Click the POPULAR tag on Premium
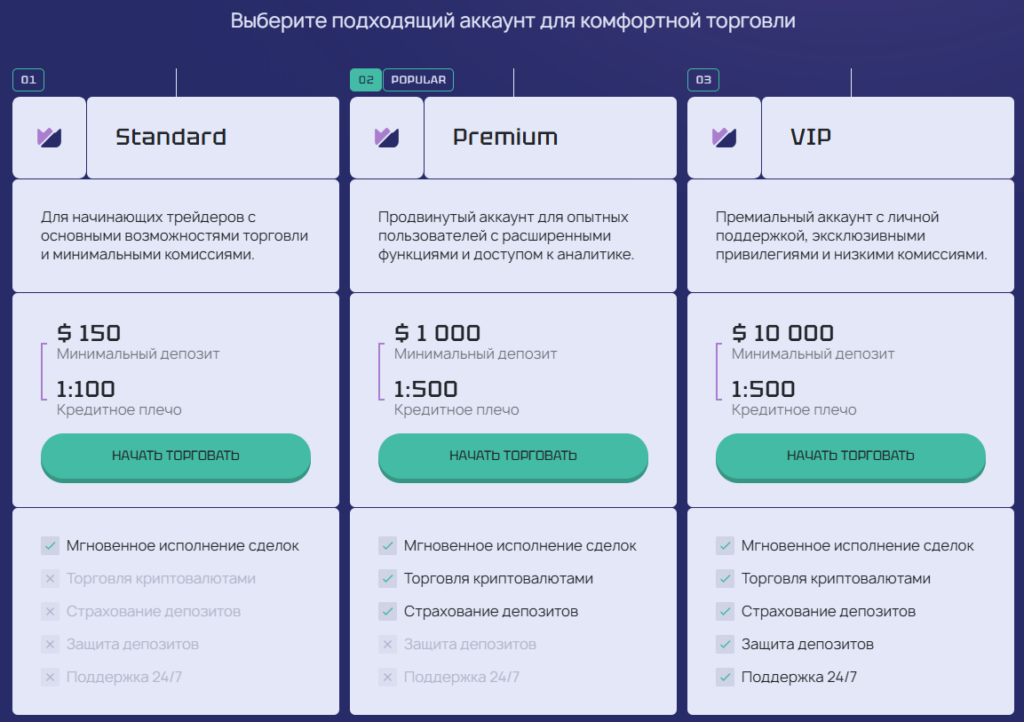Screen dimensions: 1024x722 coord(418,80)
